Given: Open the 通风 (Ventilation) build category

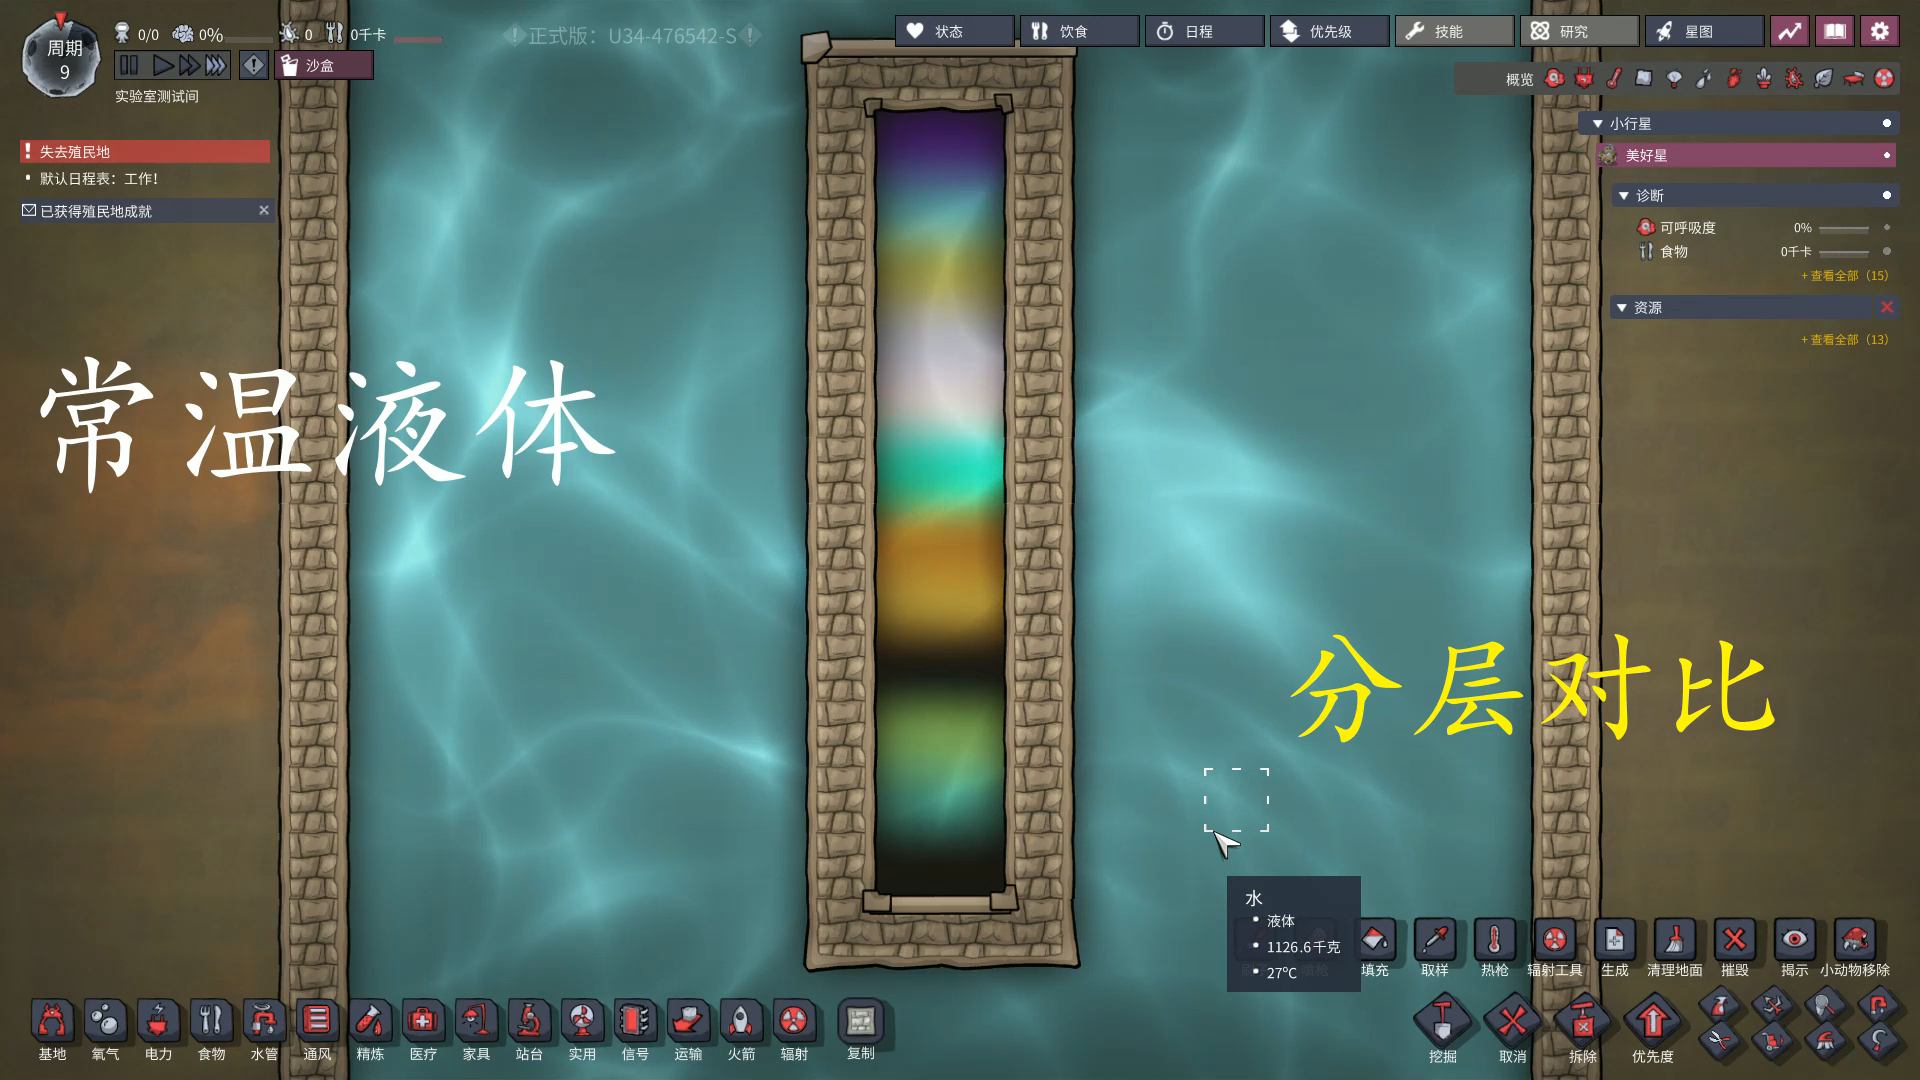Looking at the screenshot, I should (317, 1022).
